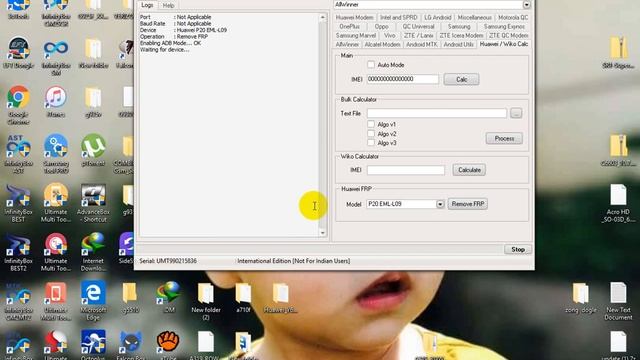Image resolution: width=640 pixels, height=360 pixels.
Task: Launch the Octoplus desktop shortcut
Action: click(93, 345)
